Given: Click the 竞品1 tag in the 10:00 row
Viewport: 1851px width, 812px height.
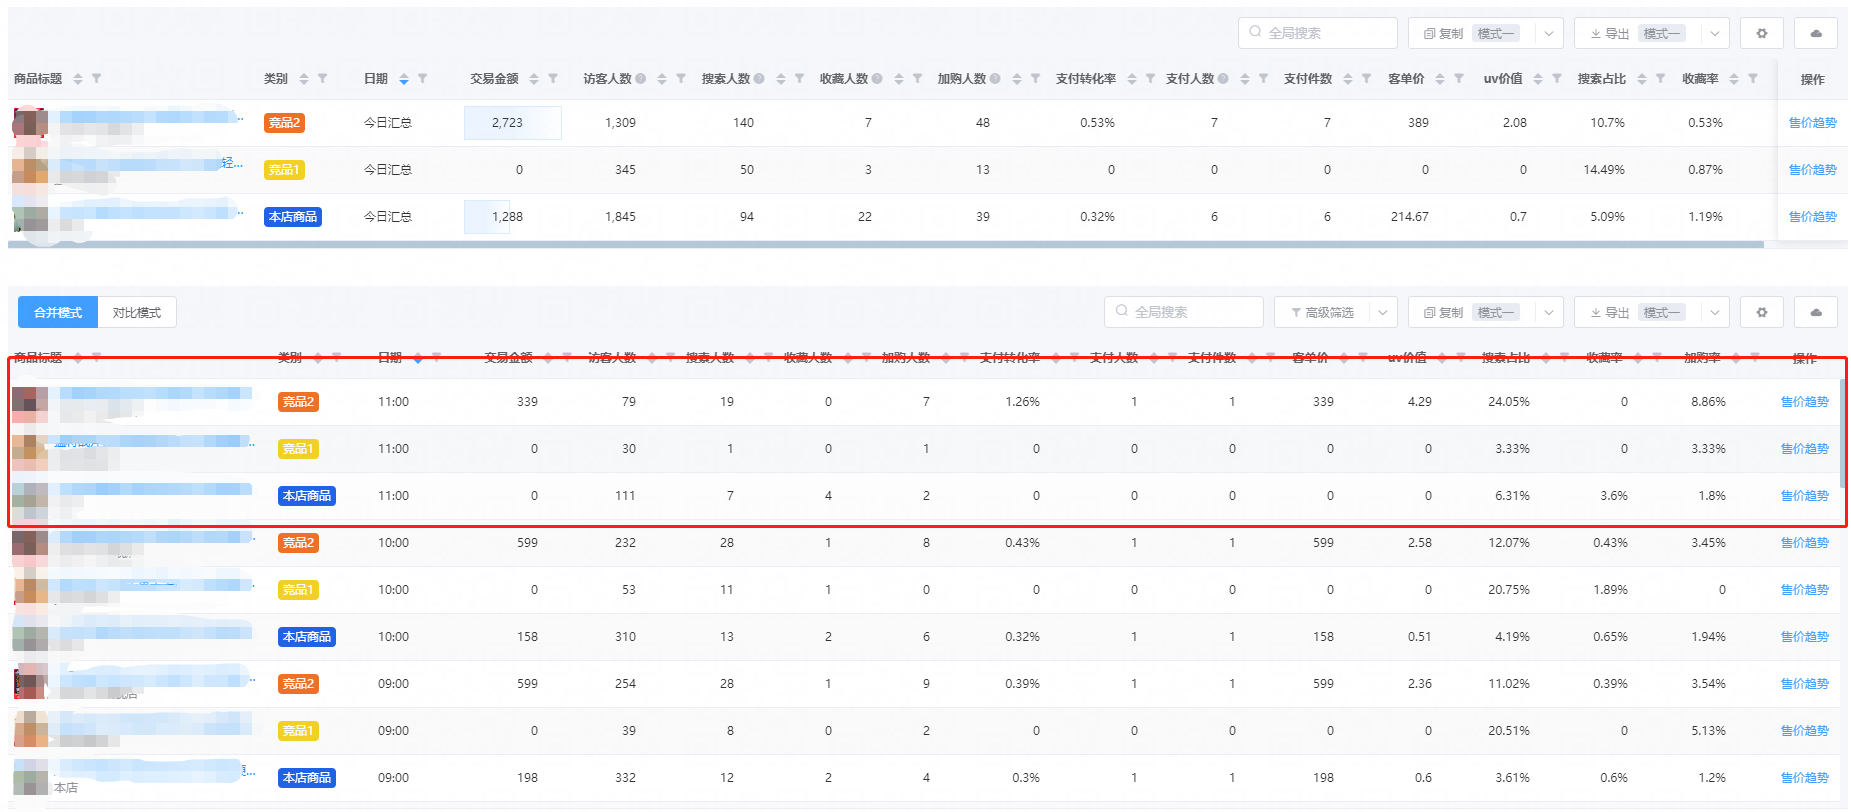Looking at the screenshot, I should 297,590.
